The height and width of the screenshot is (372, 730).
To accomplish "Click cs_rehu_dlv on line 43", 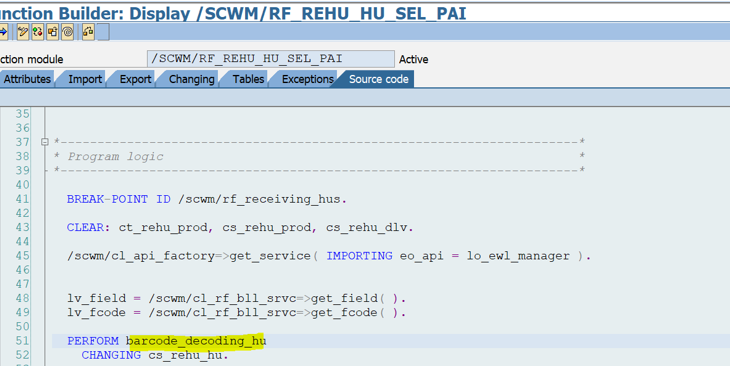I will [366, 228].
